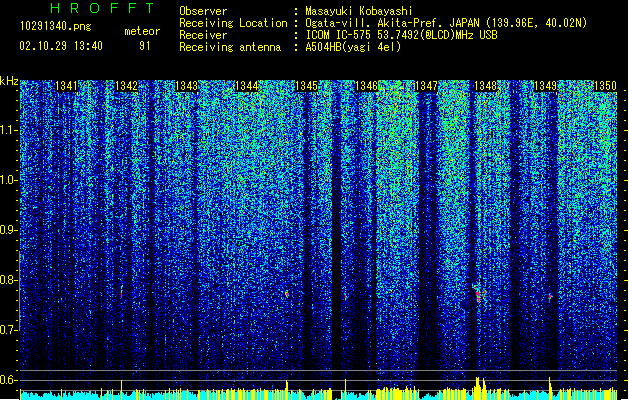Click the Observer label
This screenshot has height=400, width=629.
click(203, 11)
